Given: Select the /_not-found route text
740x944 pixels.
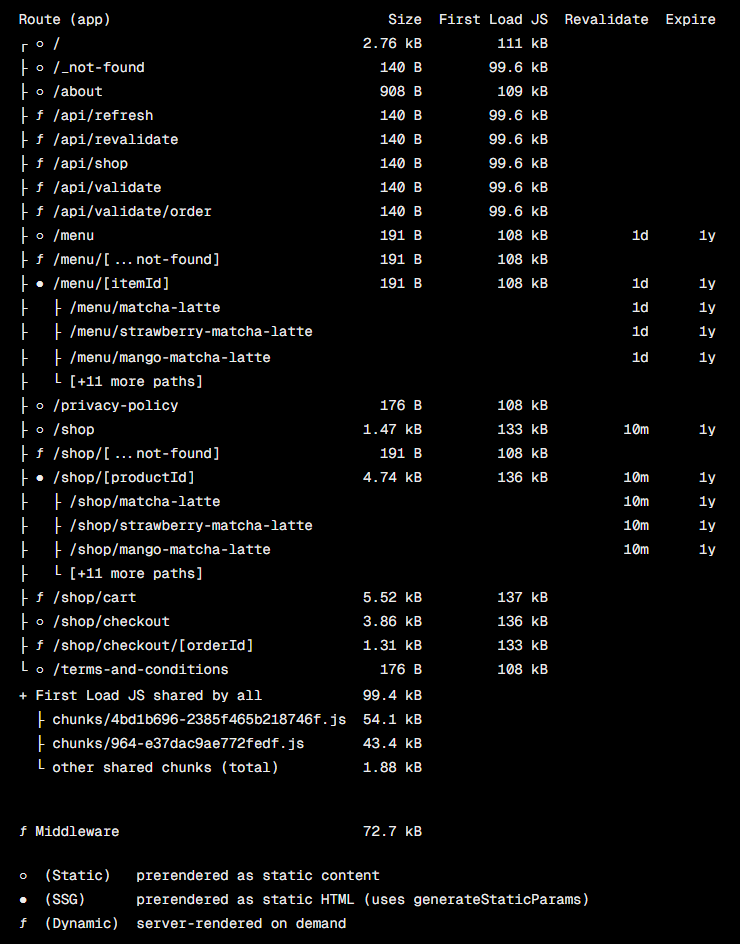Looking at the screenshot, I should 99,67.
